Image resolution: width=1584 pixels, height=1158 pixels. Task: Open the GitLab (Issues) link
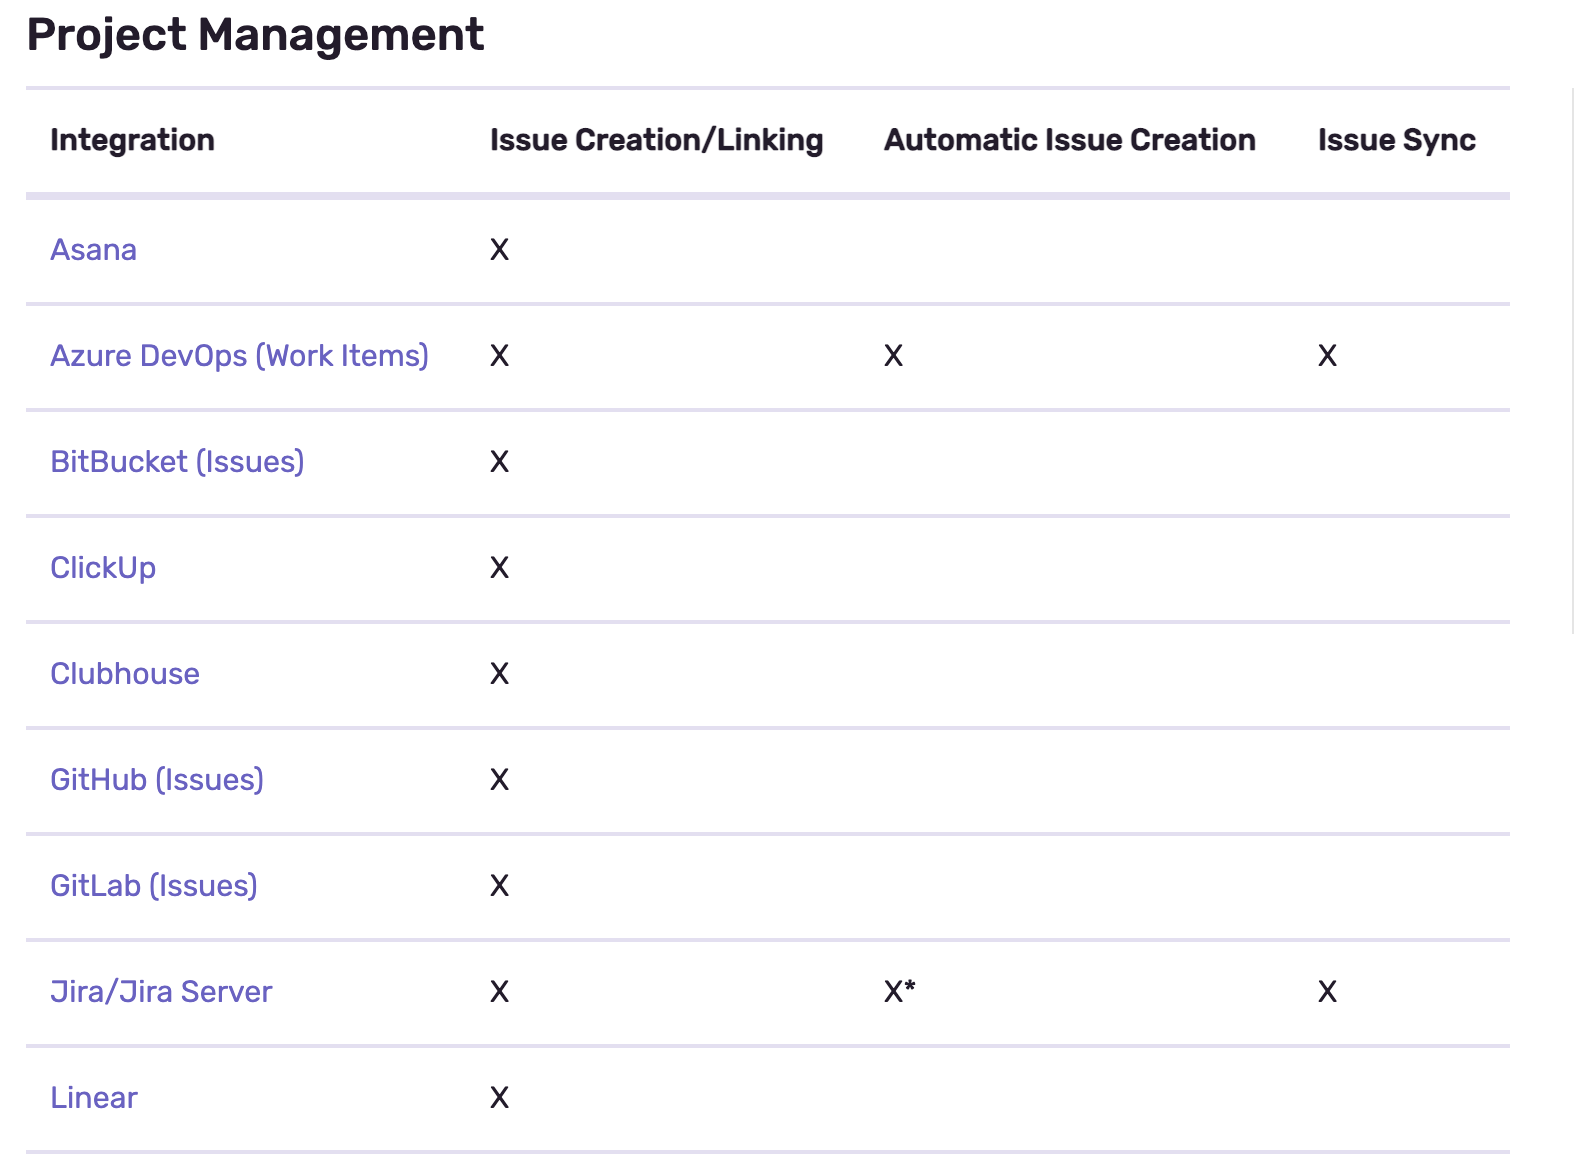[x=154, y=886]
